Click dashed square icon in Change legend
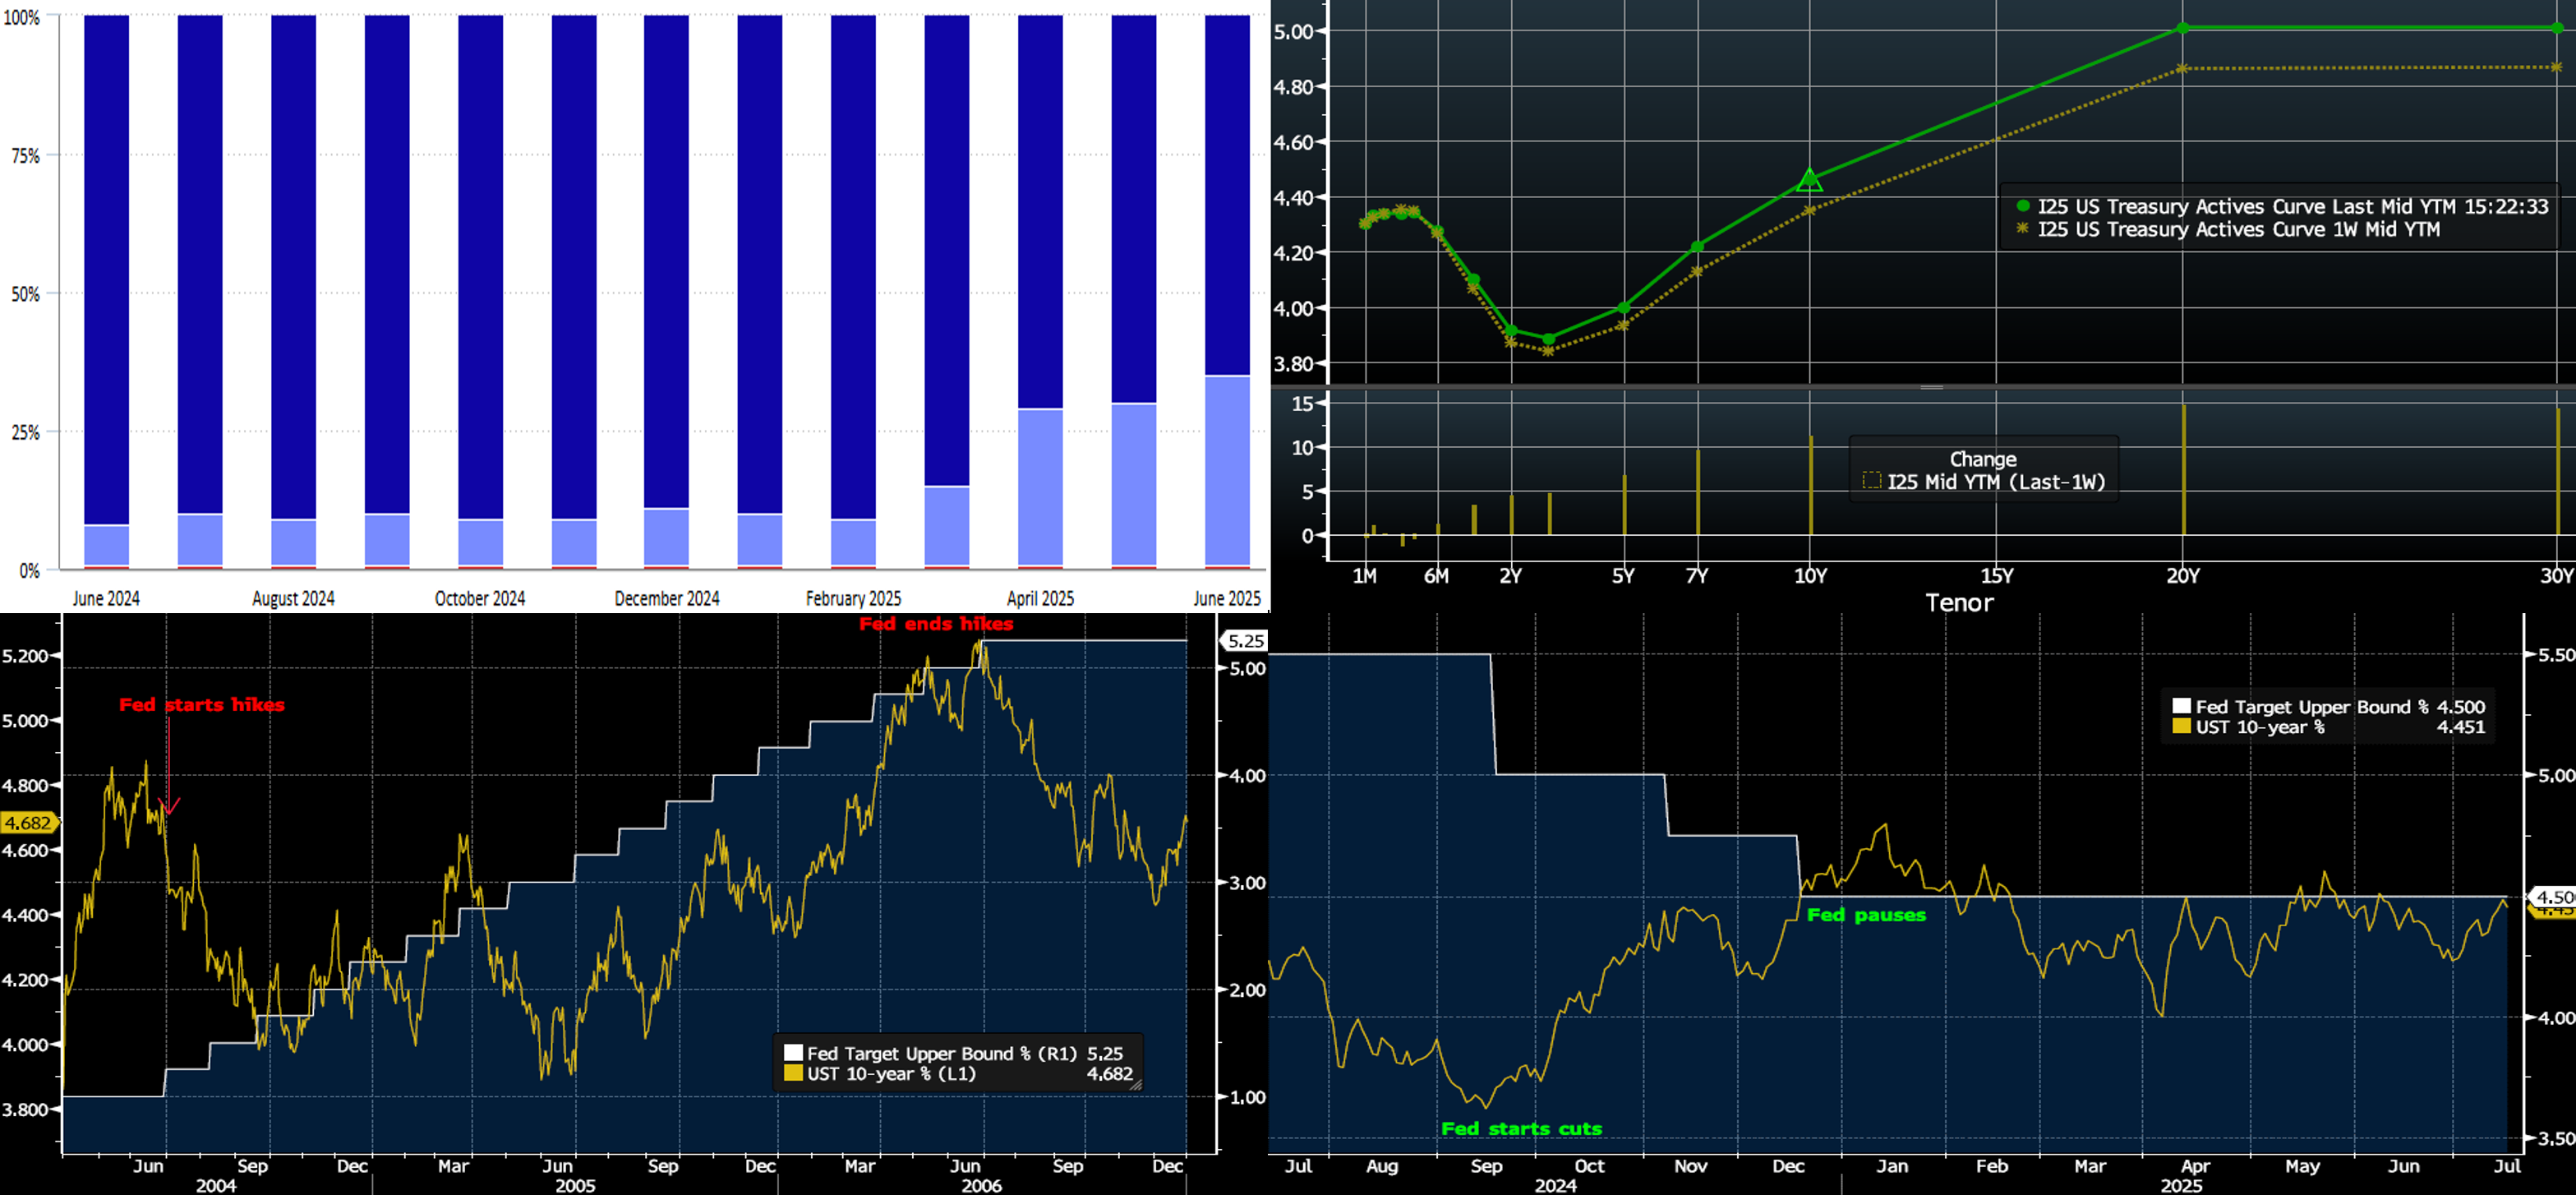 click(1872, 481)
